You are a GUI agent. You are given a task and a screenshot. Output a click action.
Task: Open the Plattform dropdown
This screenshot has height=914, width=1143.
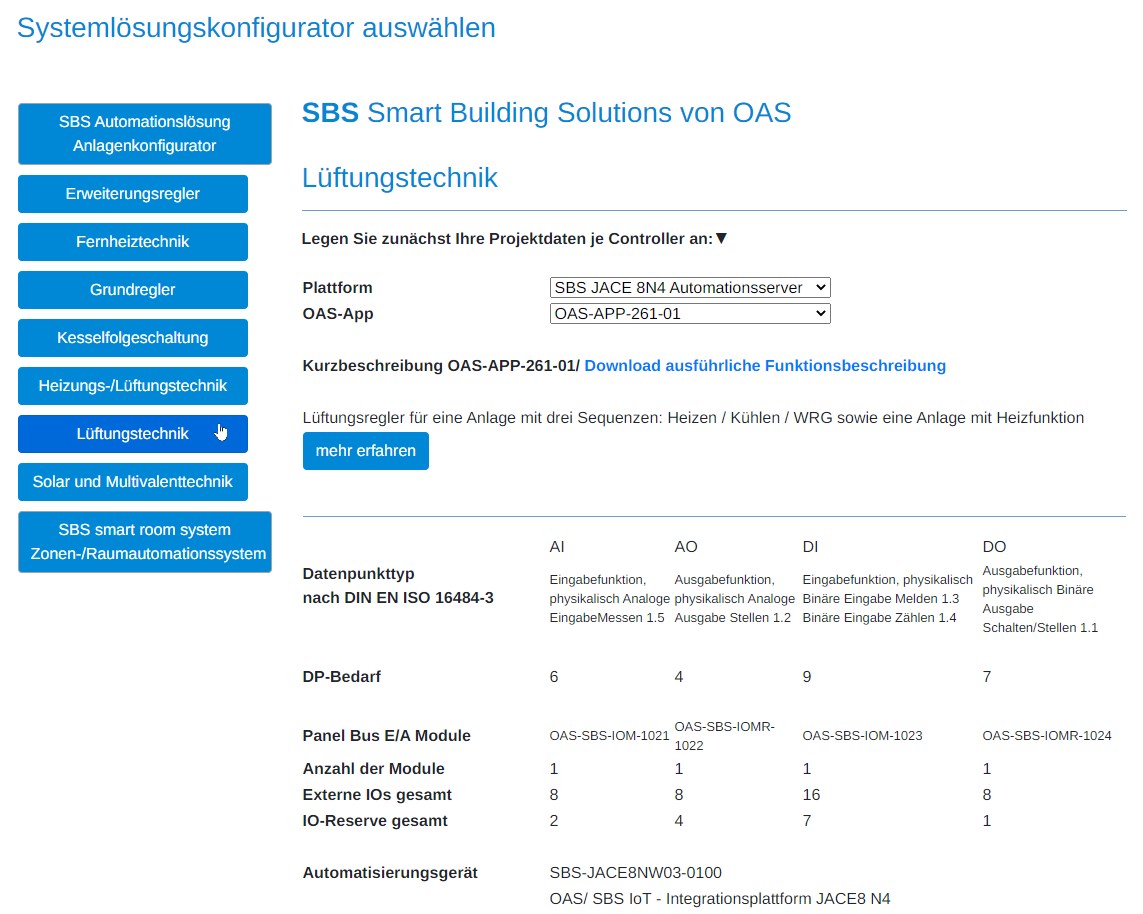pyautogui.click(x=690, y=287)
